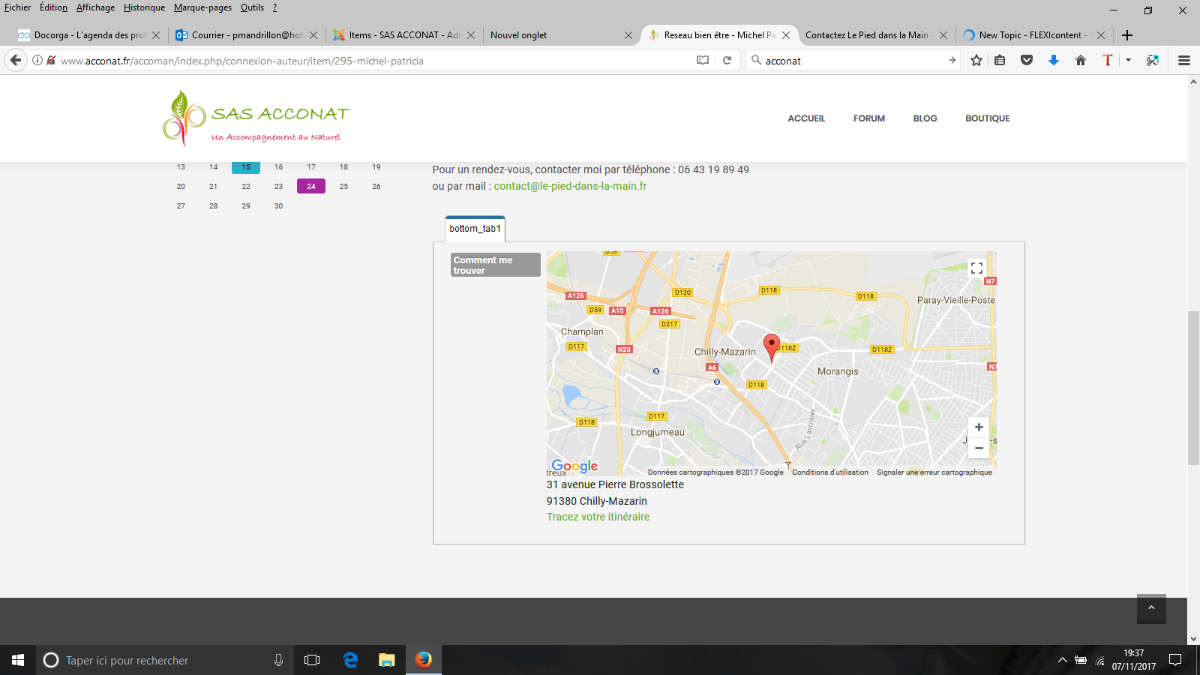Viewport: 1200px width, 675px height.
Task: Click Conditions d'utilisation on the map
Action: (x=830, y=472)
